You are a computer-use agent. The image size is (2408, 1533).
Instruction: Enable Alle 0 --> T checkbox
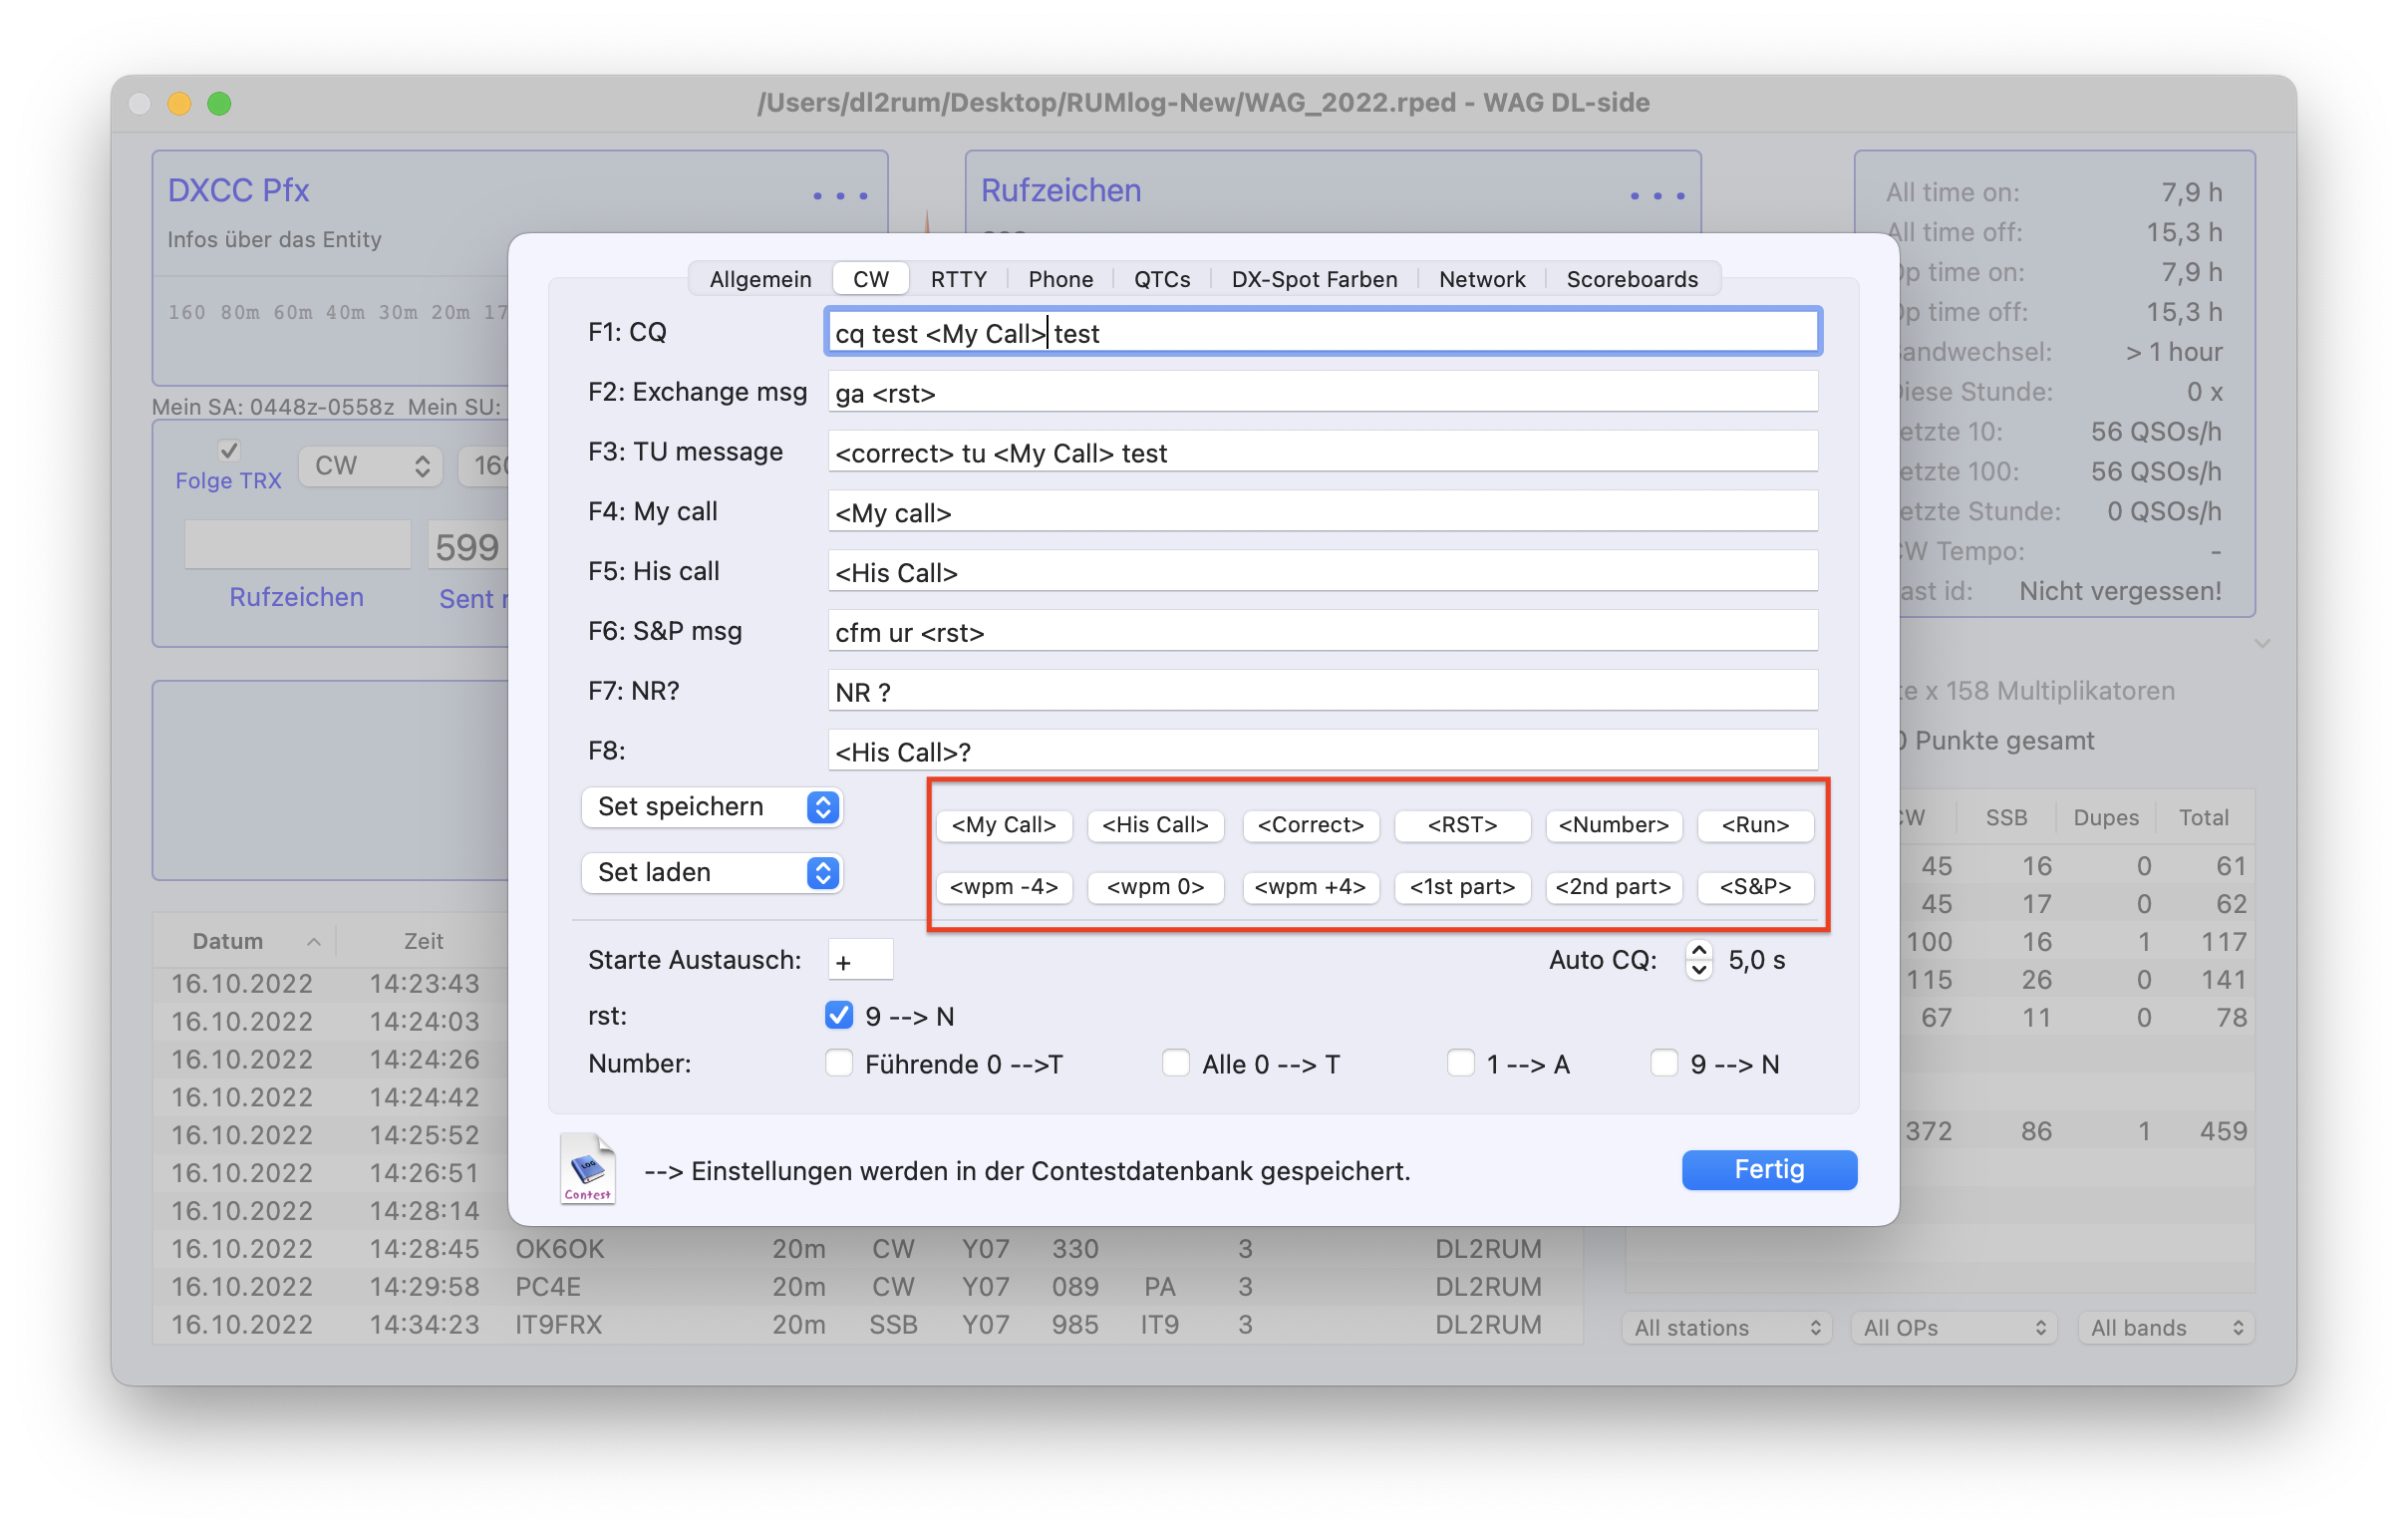(1176, 1063)
